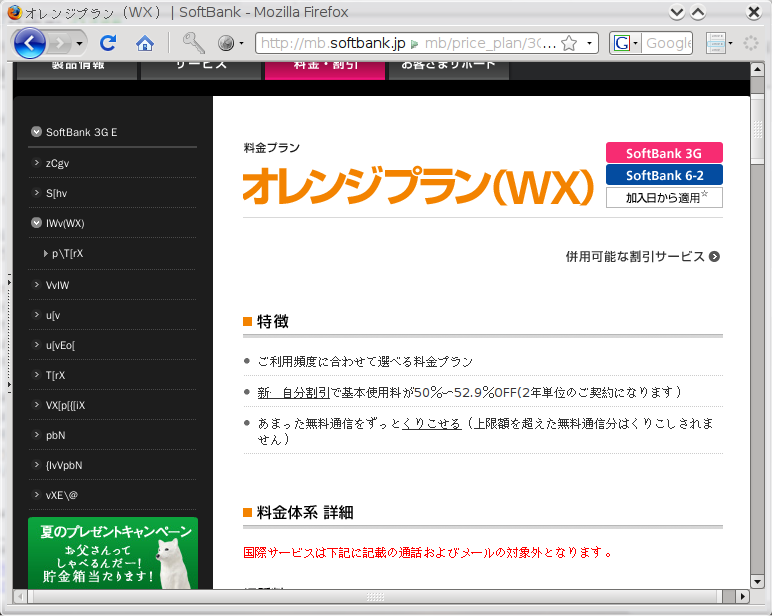Click the Google search engine icon
Viewport: 772px width, 616px height.
tap(623, 43)
